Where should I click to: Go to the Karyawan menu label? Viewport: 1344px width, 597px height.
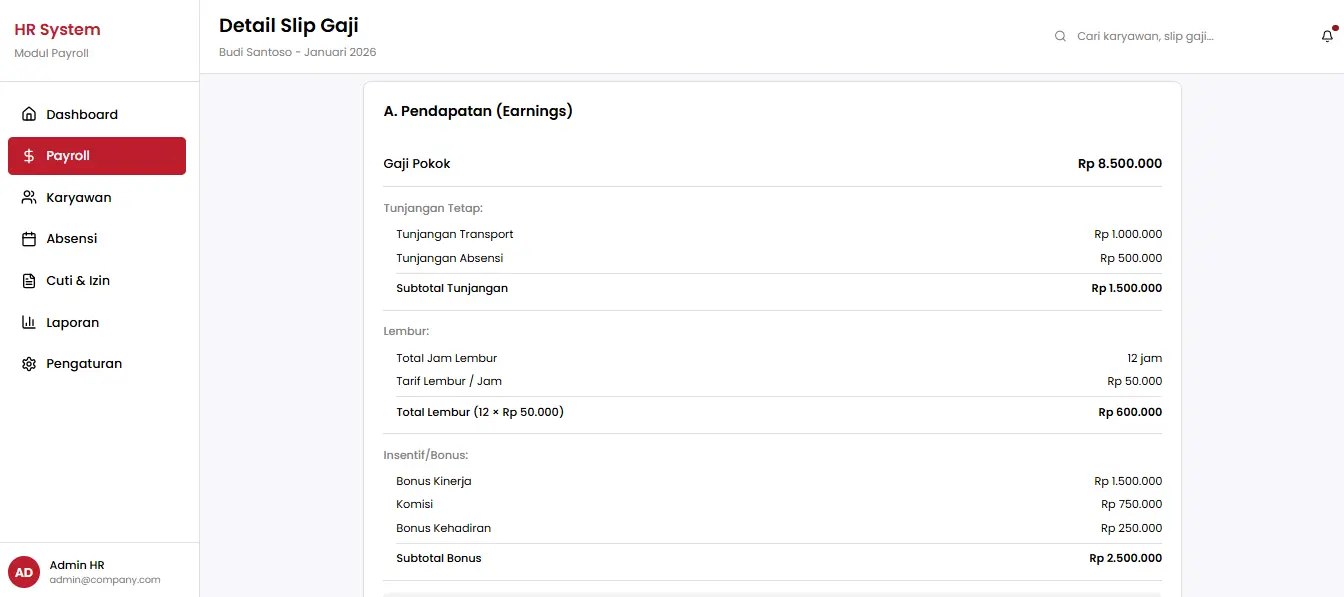pyautogui.click(x=79, y=198)
